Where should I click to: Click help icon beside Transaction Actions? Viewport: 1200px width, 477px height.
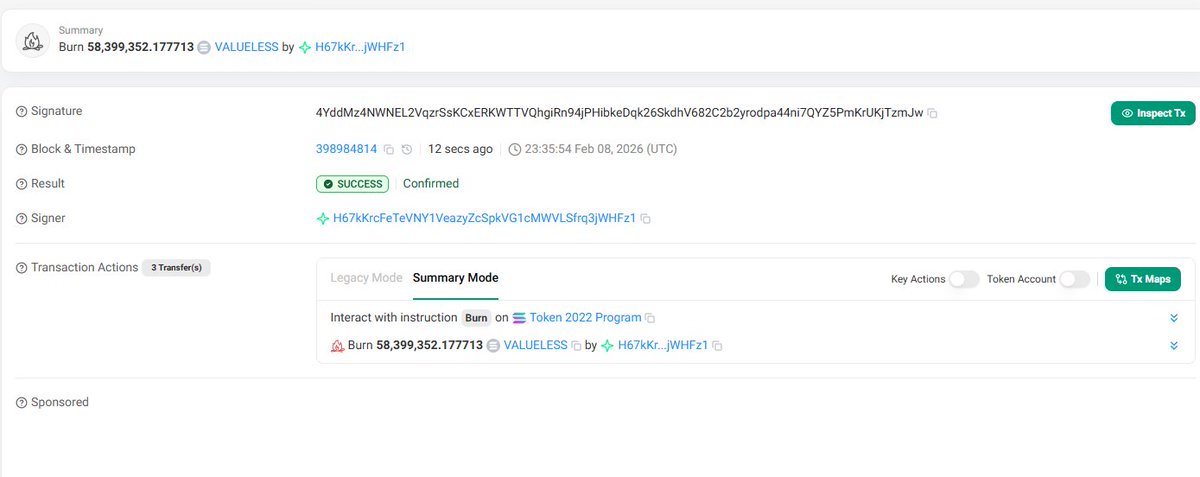pos(21,268)
